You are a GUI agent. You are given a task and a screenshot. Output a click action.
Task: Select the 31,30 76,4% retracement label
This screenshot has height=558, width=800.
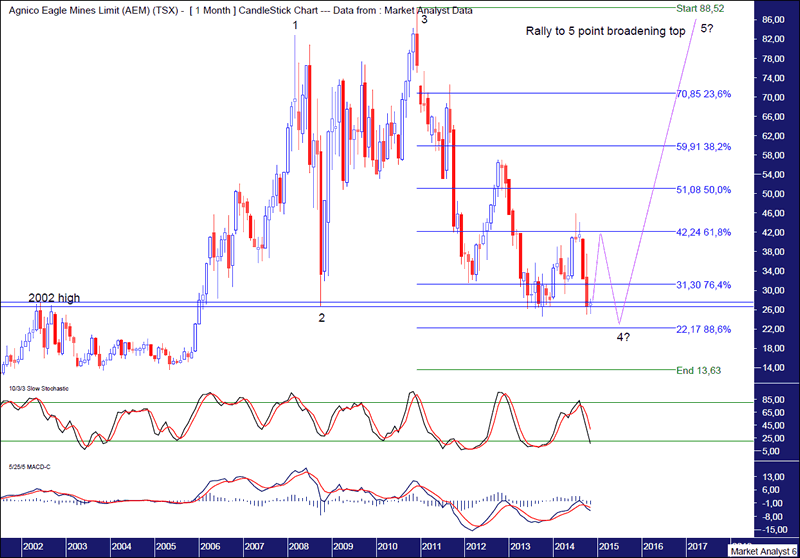703,285
